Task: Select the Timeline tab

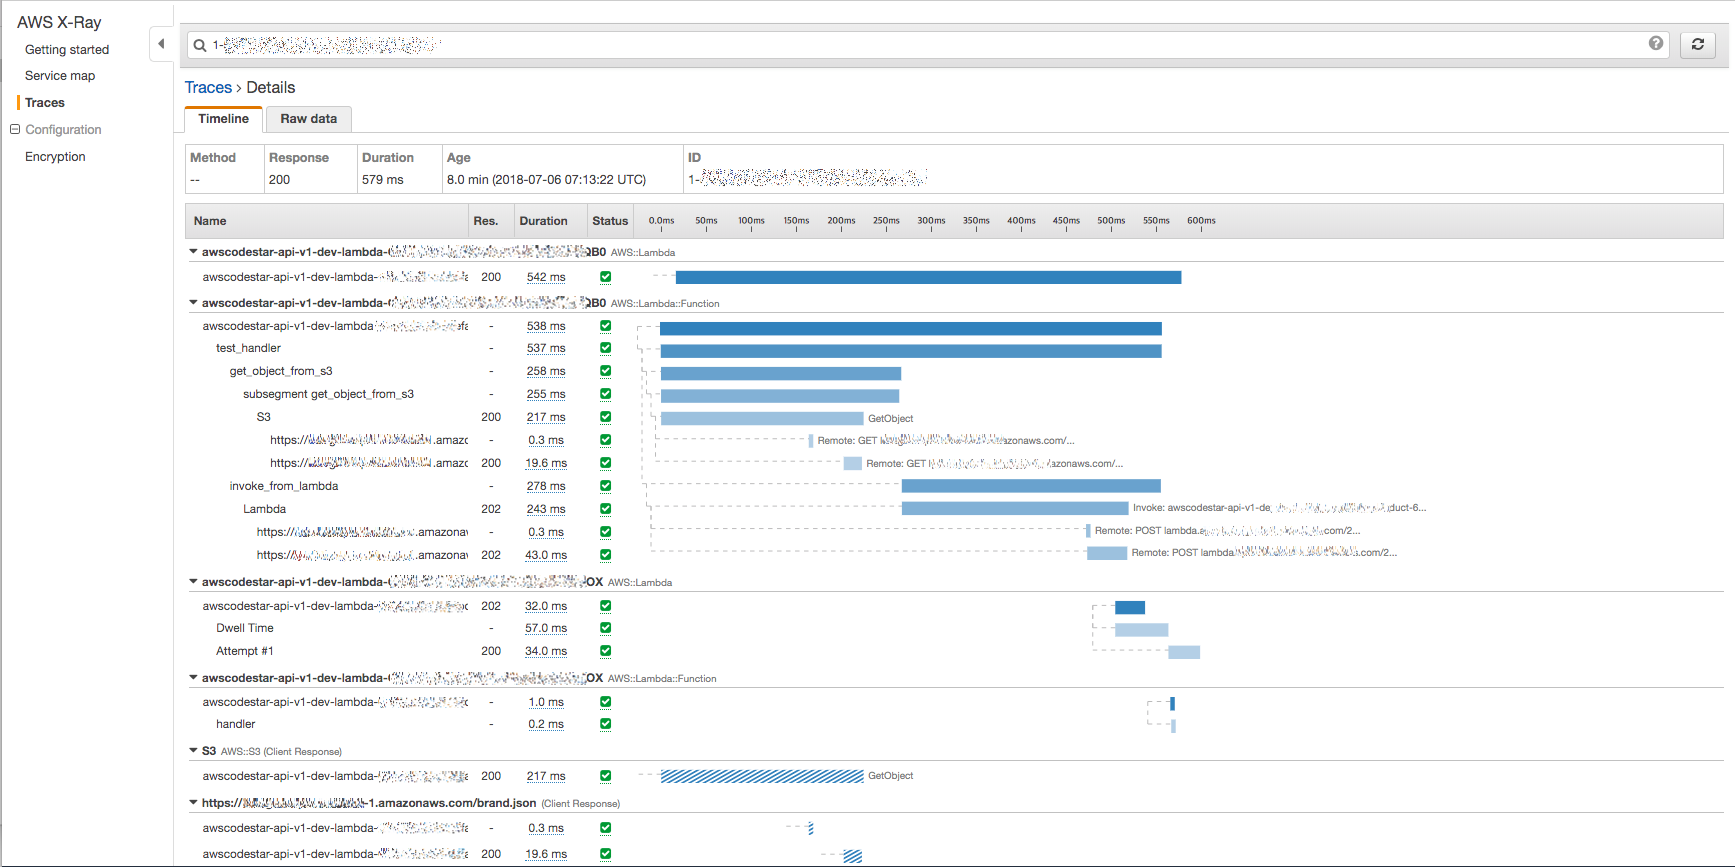Action: (x=223, y=119)
